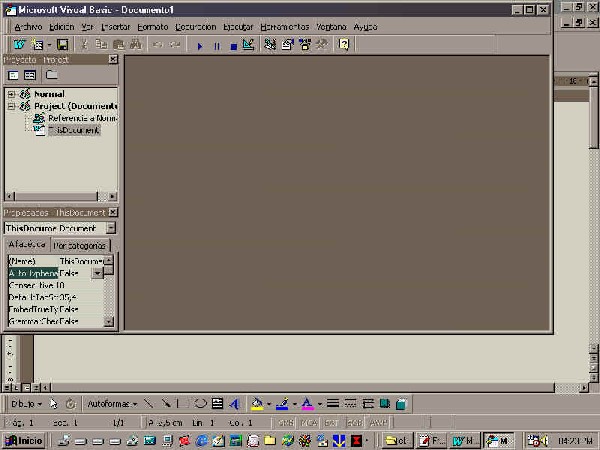This screenshot has width=600, height=450.
Task: Switch to the Por categorías tab
Action: point(80,246)
